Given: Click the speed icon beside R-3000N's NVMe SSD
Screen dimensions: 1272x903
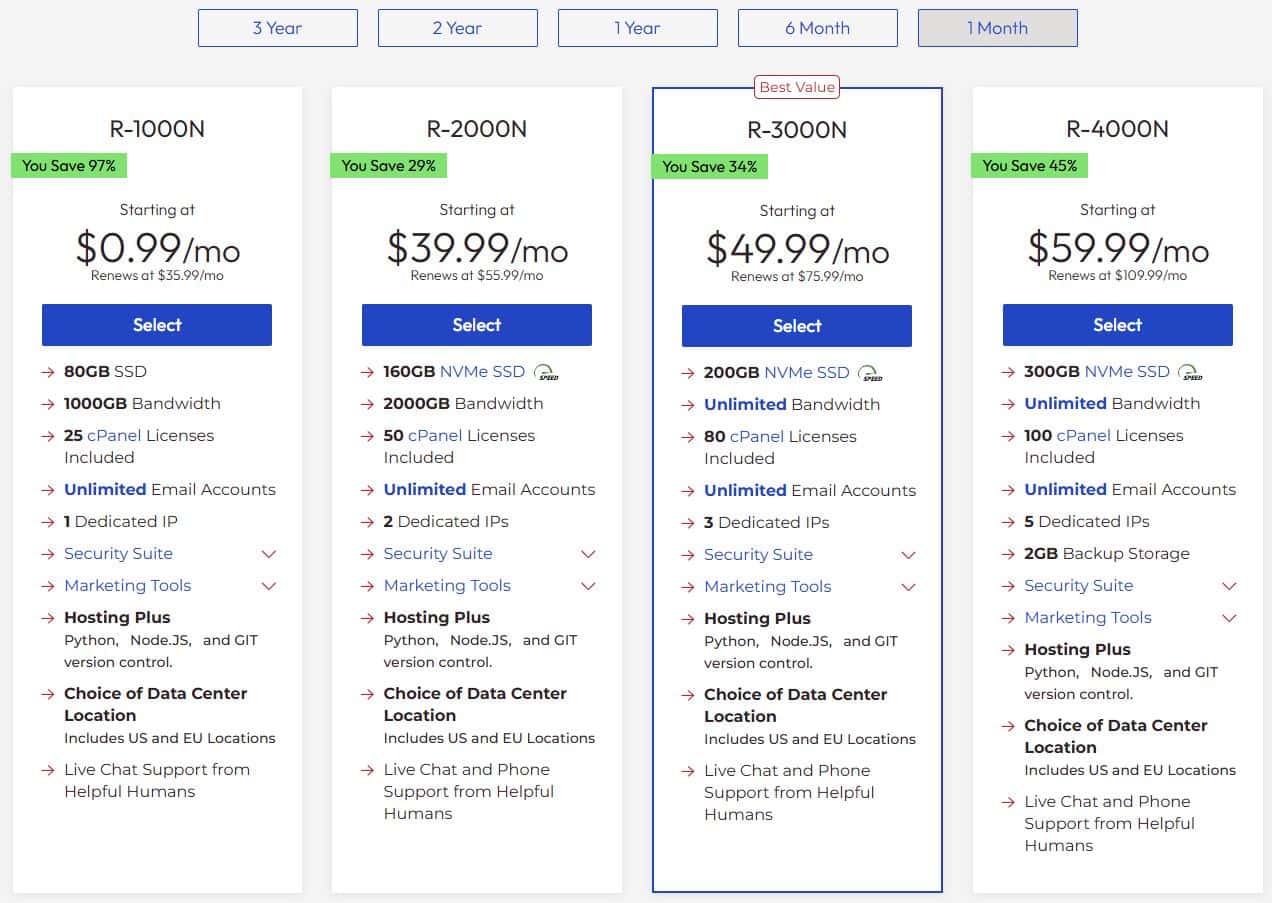Looking at the screenshot, I should 871,373.
